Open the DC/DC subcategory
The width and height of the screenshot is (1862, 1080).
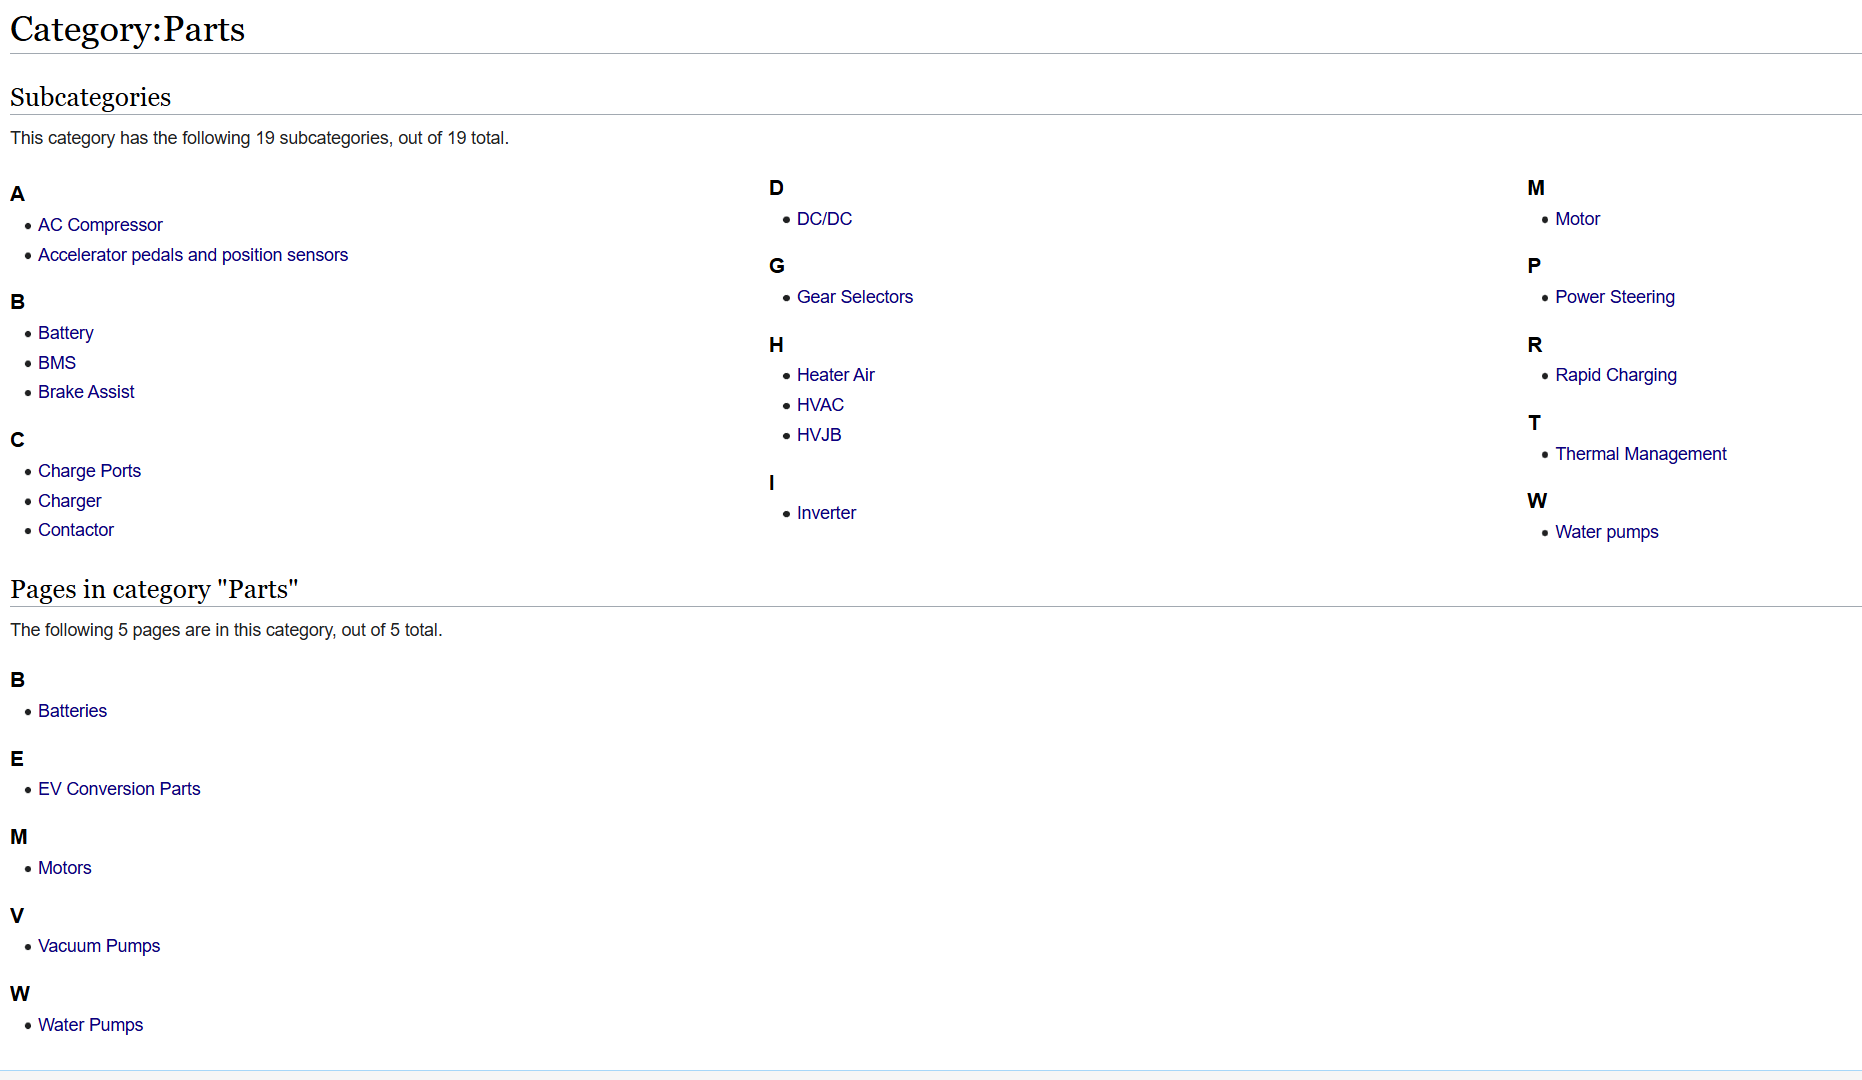click(x=824, y=219)
